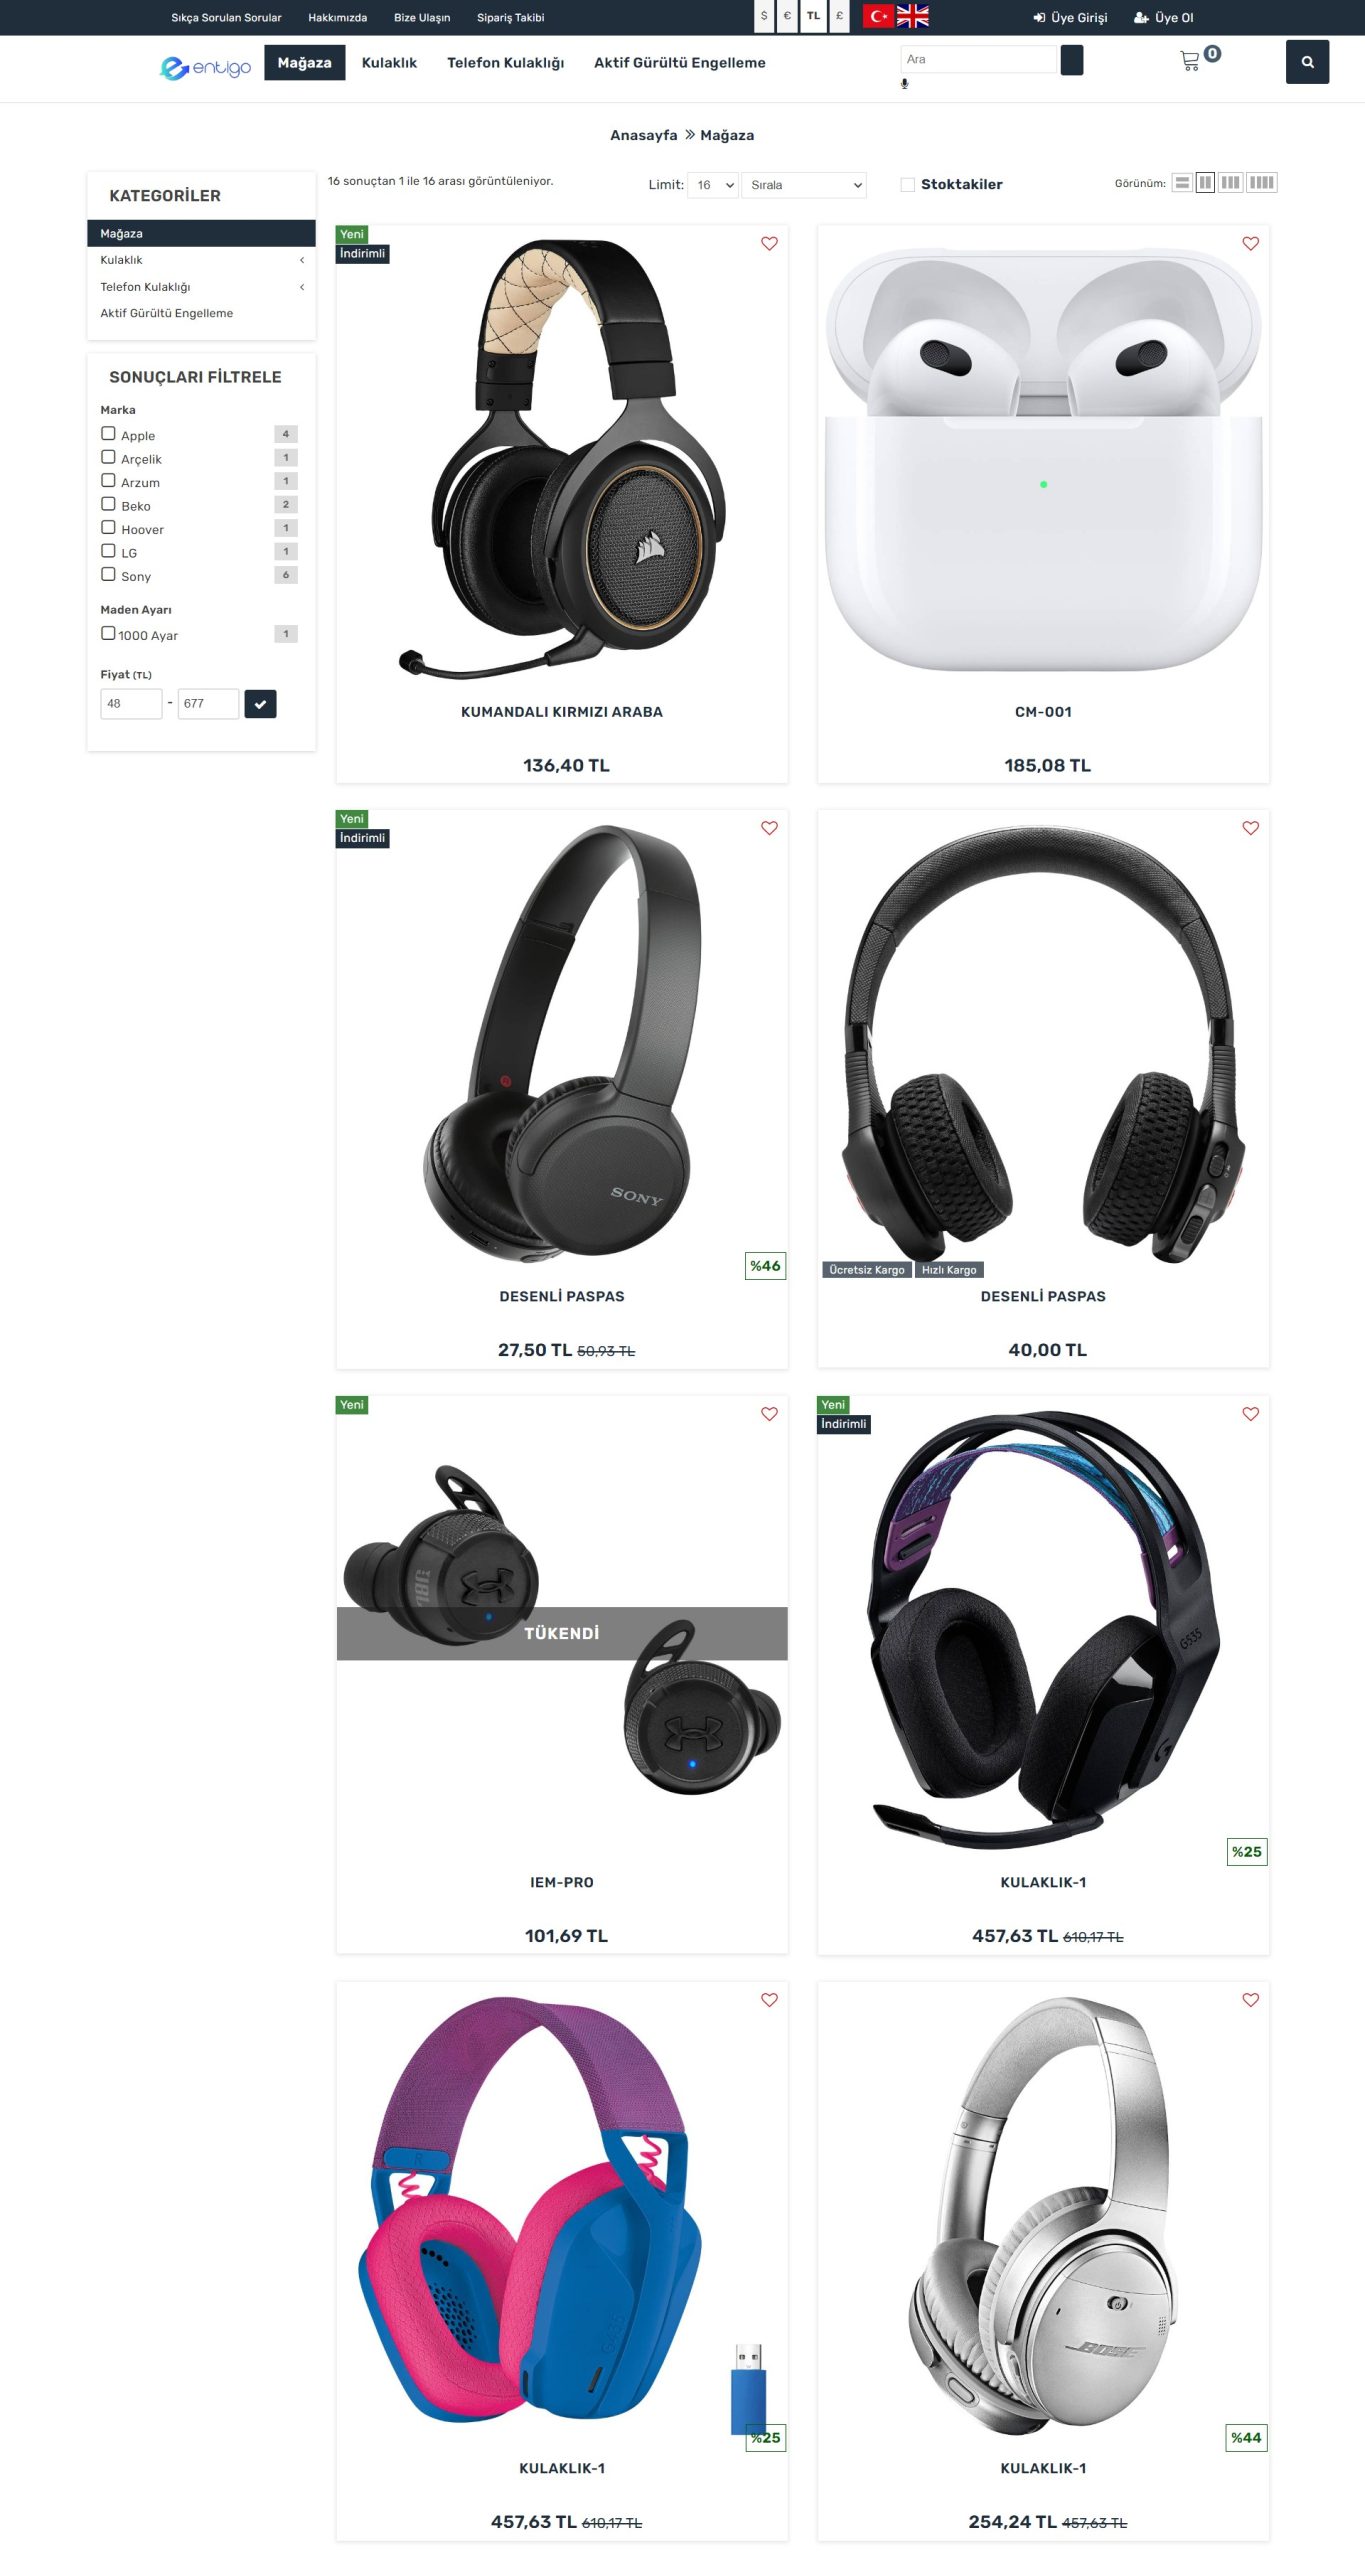Open the shopping cart icon
Screen dimensions: 1365x2560
click(1190, 61)
